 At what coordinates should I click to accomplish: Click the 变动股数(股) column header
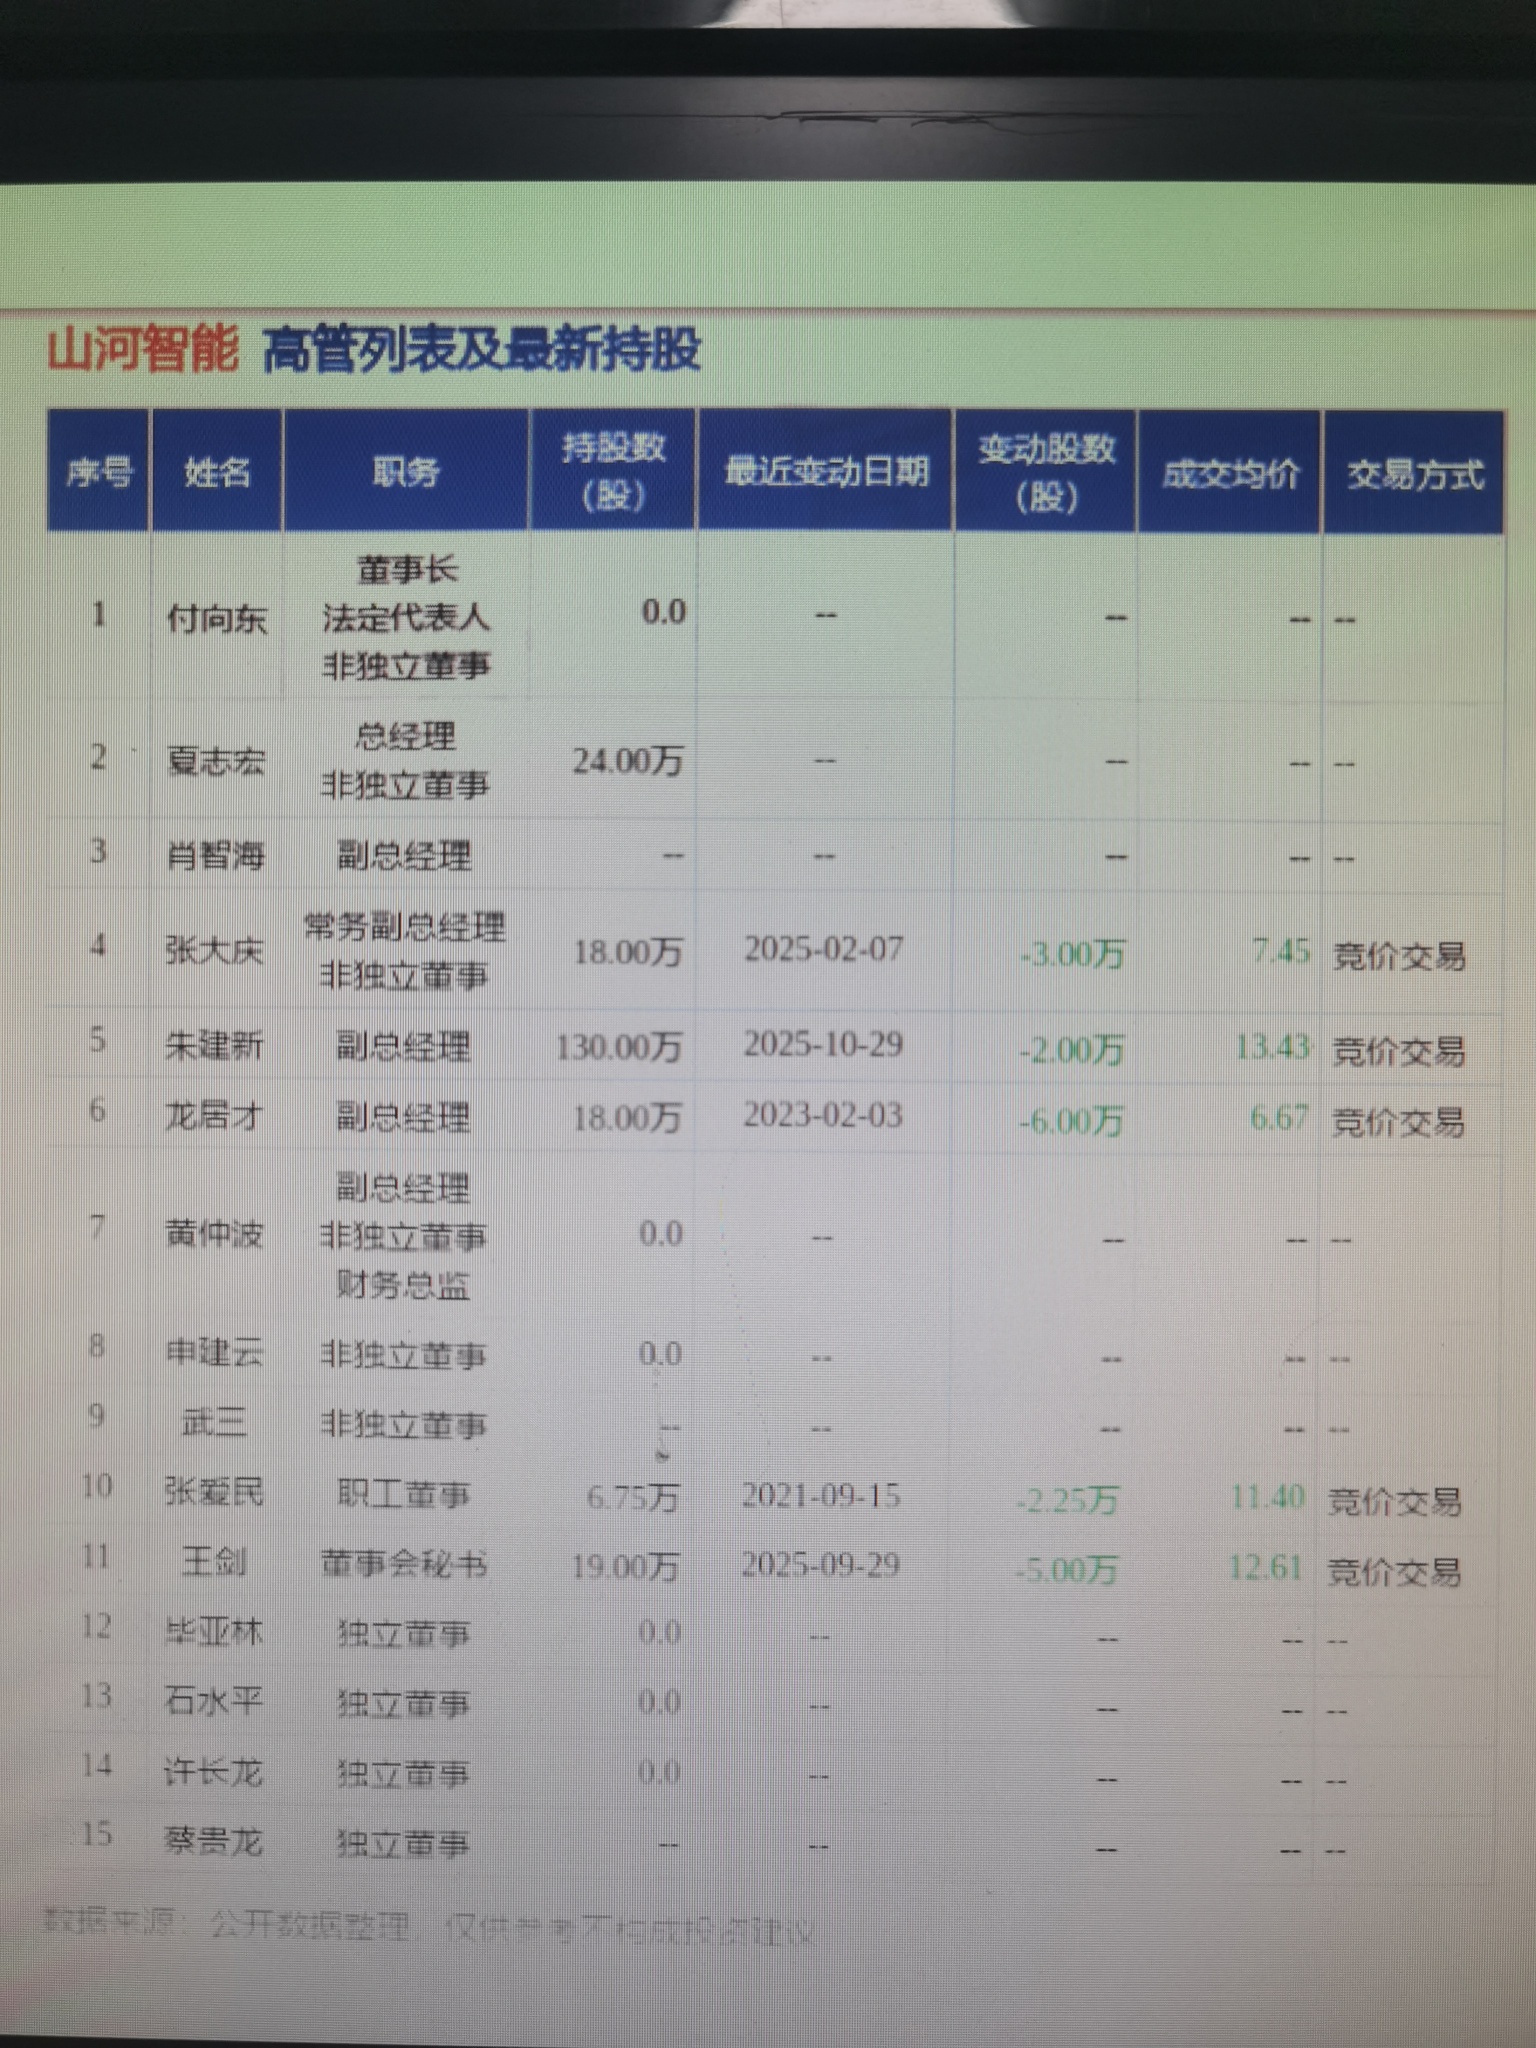(x=1046, y=470)
